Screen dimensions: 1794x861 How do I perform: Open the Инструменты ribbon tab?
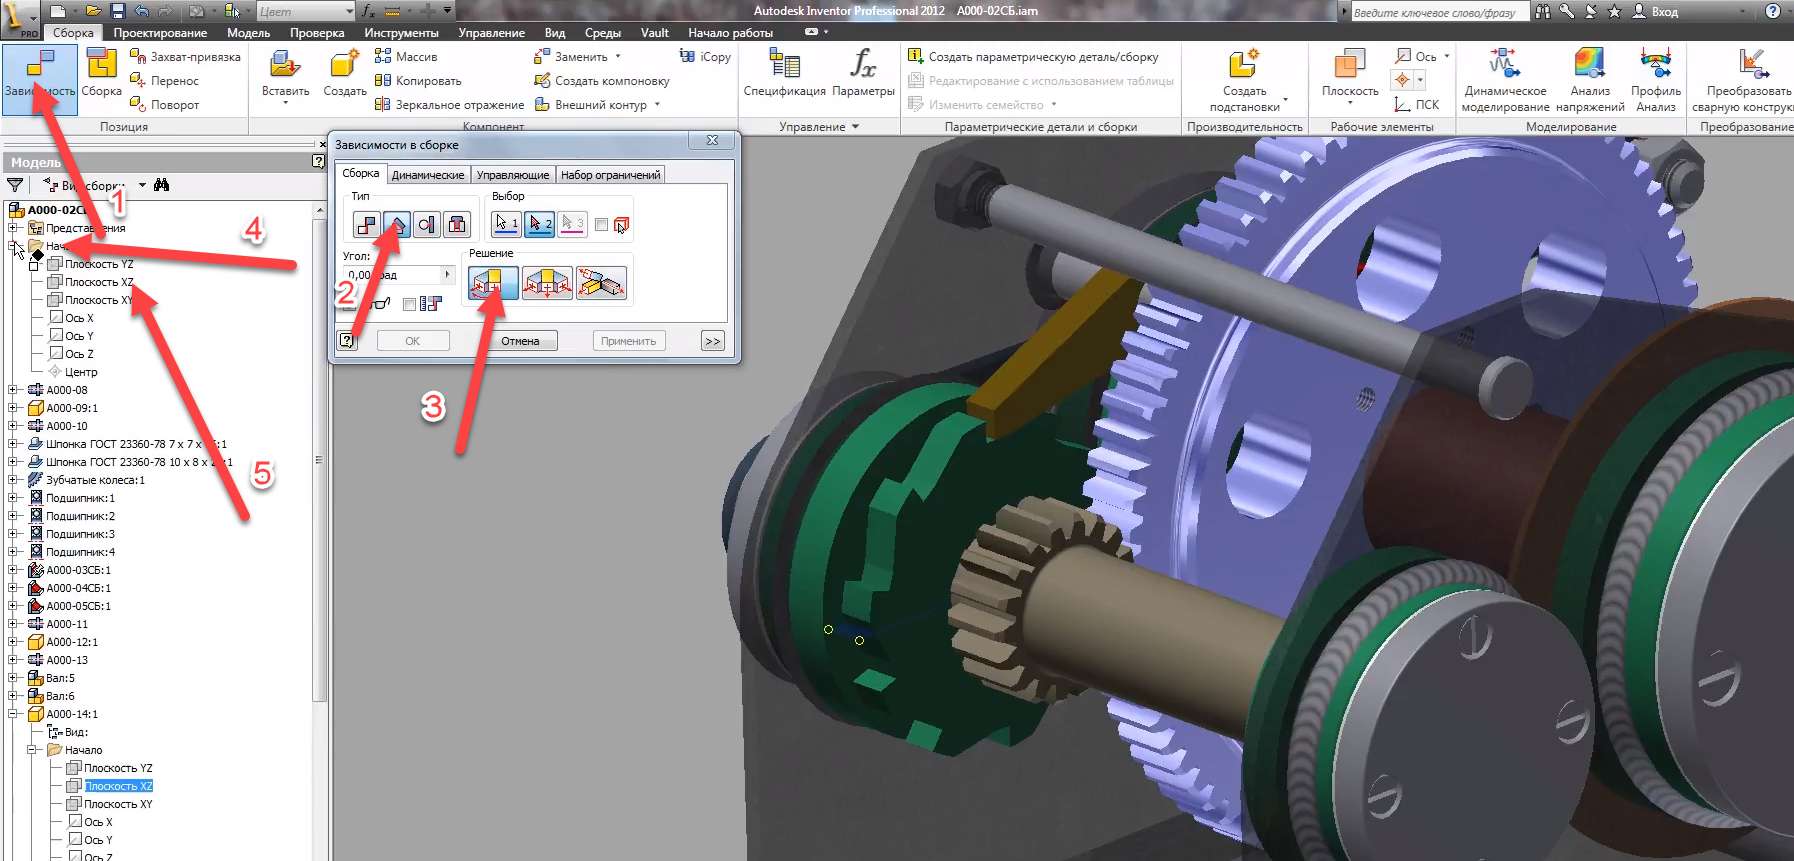point(401,33)
